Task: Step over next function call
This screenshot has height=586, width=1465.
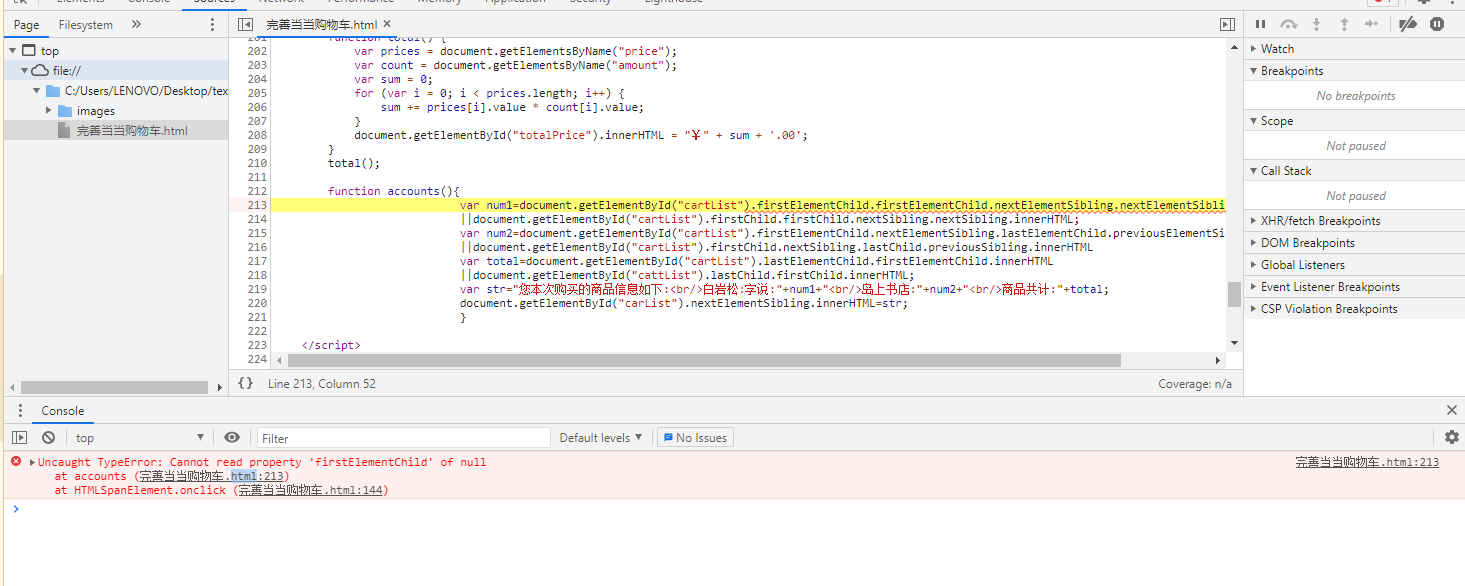Action: [x=1289, y=24]
